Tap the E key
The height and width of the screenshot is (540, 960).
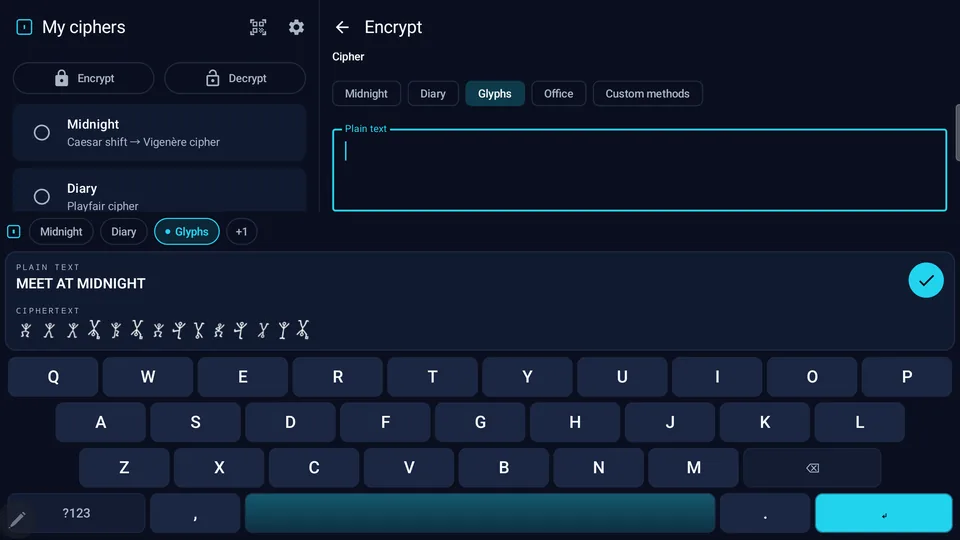coord(242,377)
